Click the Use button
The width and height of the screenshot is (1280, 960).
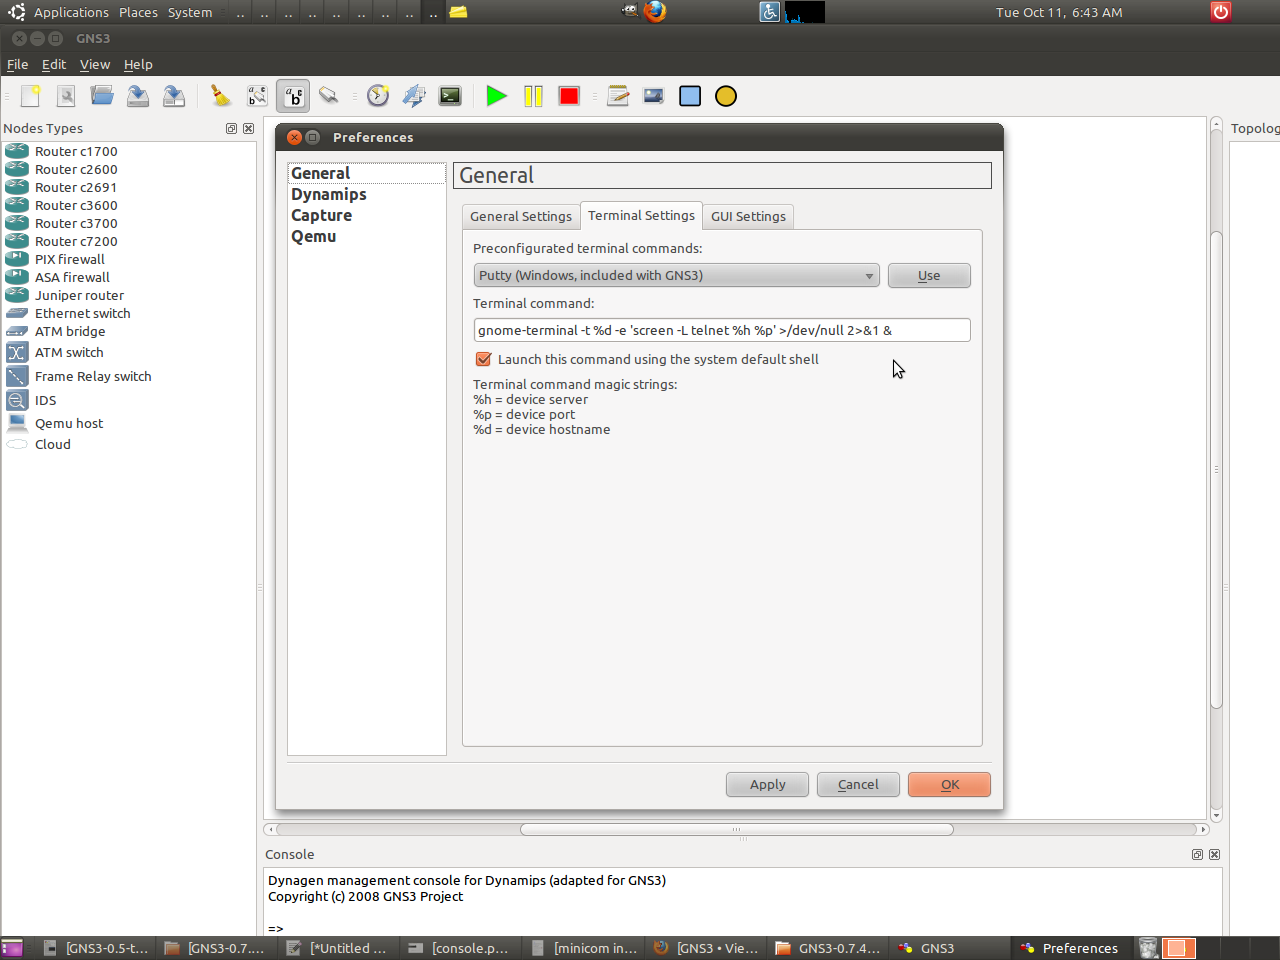929,275
